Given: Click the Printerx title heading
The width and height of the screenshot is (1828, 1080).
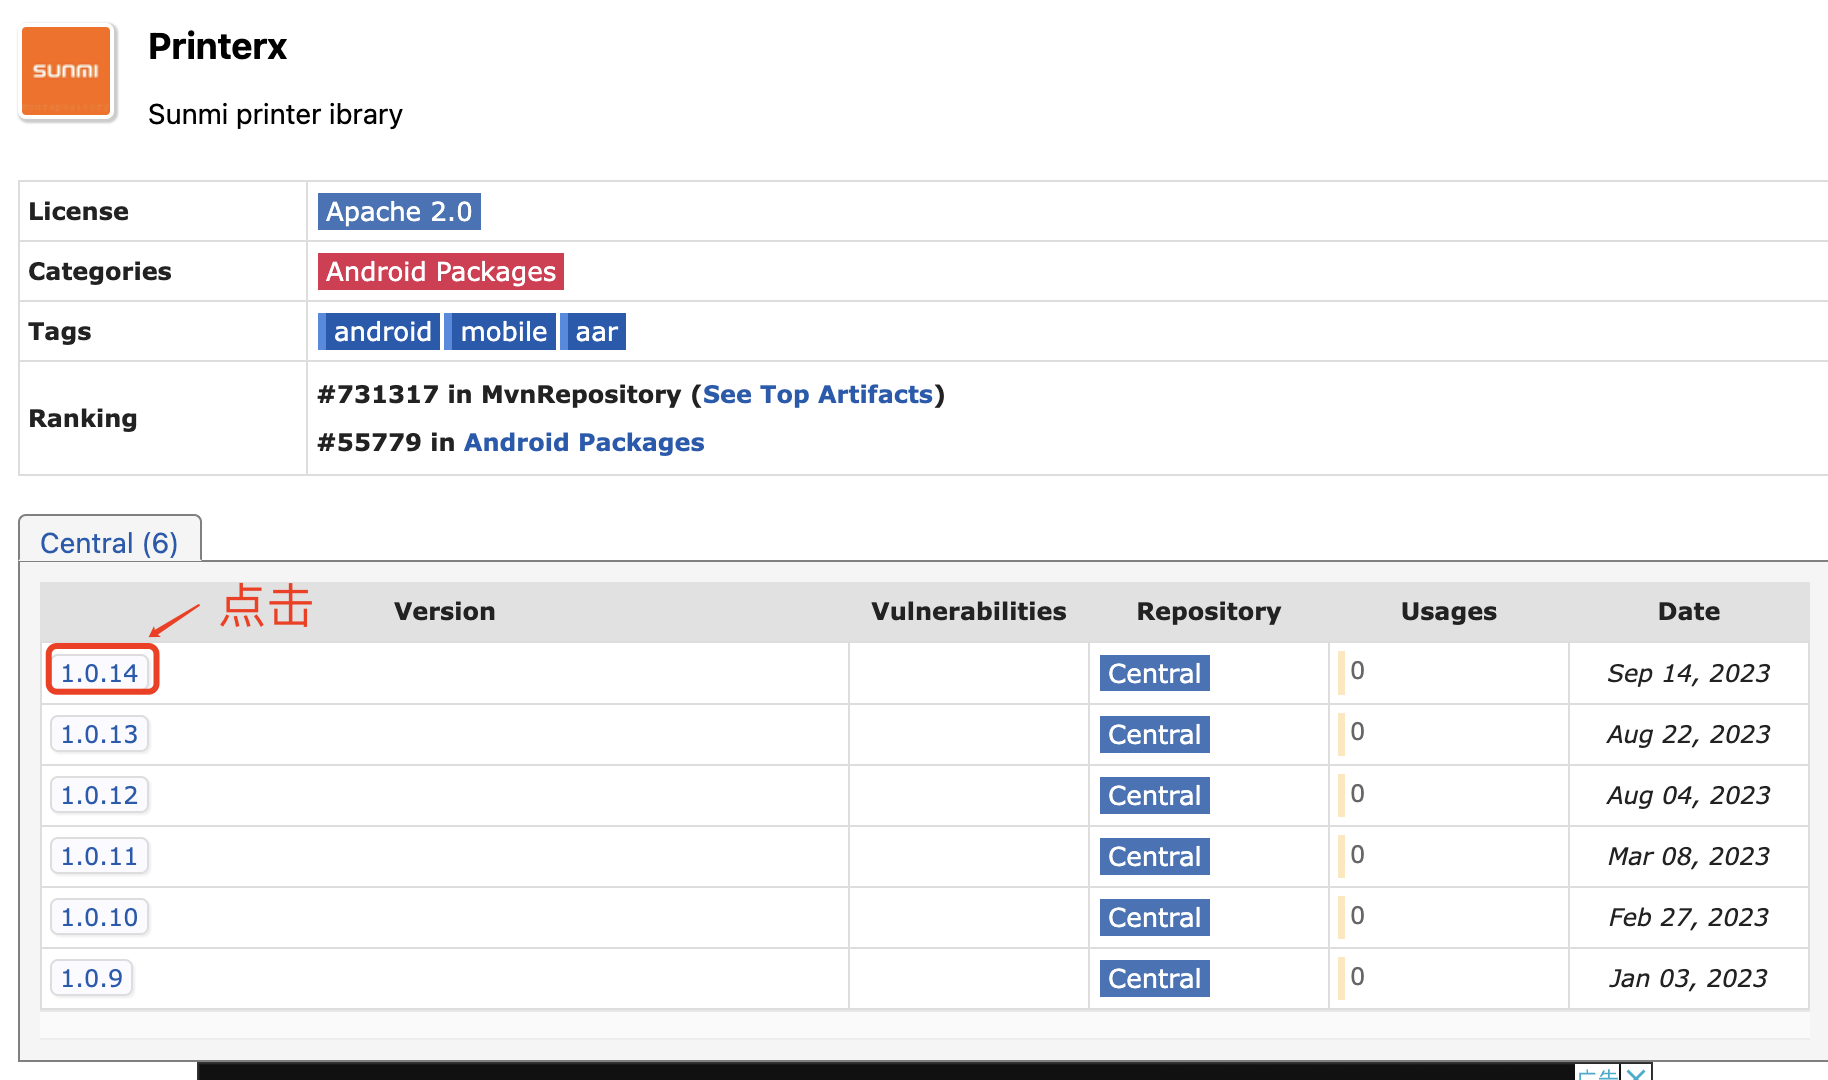Looking at the screenshot, I should 217,47.
